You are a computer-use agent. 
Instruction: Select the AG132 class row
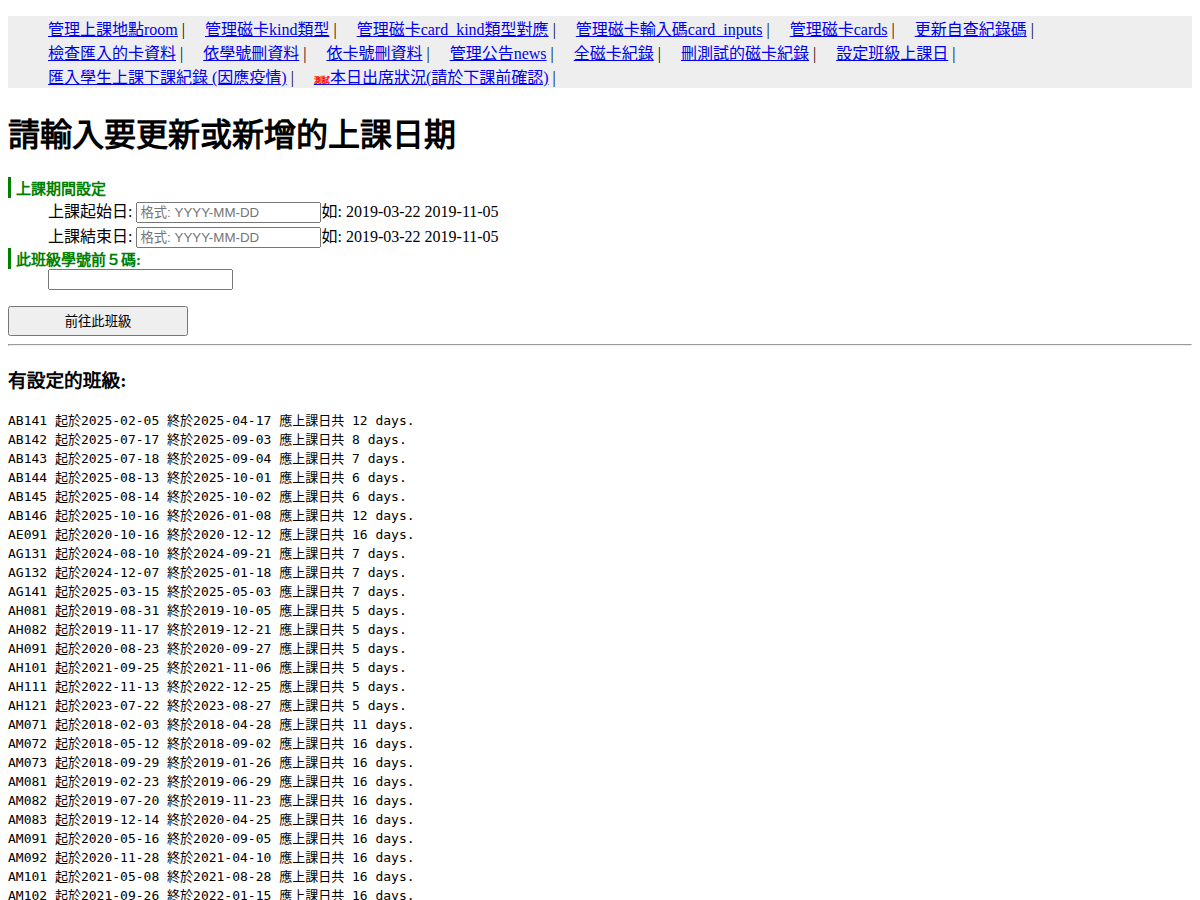click(x=207, y=573)
